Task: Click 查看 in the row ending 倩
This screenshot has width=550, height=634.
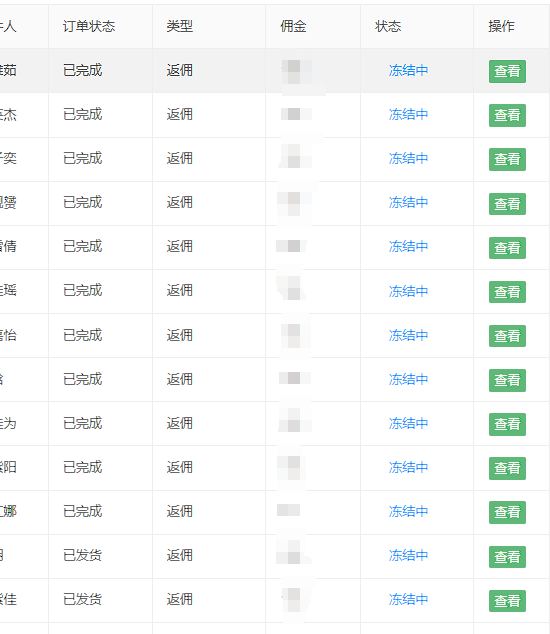Action: 507,247
